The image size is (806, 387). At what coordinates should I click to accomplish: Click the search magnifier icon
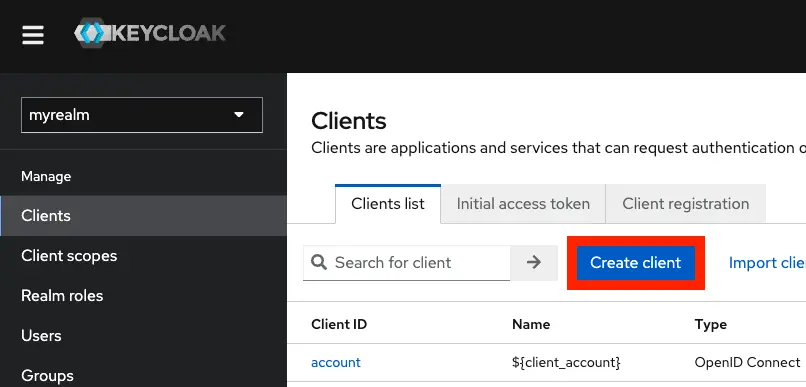pyautogui.click(x=319, y=263)
